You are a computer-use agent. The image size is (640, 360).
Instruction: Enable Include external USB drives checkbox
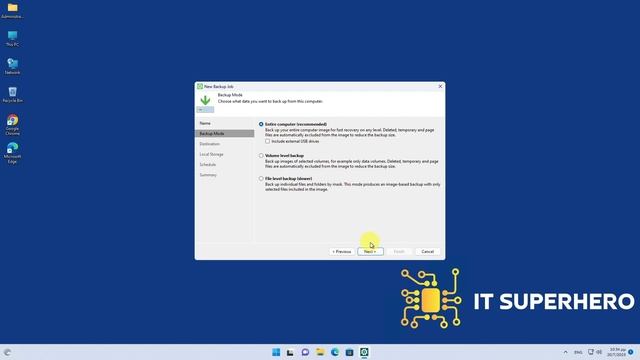click(x=267, y=141)
